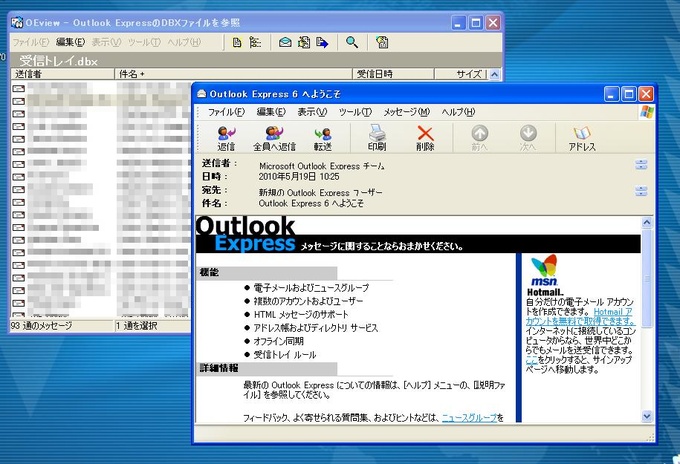Click the Windows flag logo in Outlook Express window
The width and height of the screenshot is (680, 464).
pyautogui.click(x=646, y=112)
